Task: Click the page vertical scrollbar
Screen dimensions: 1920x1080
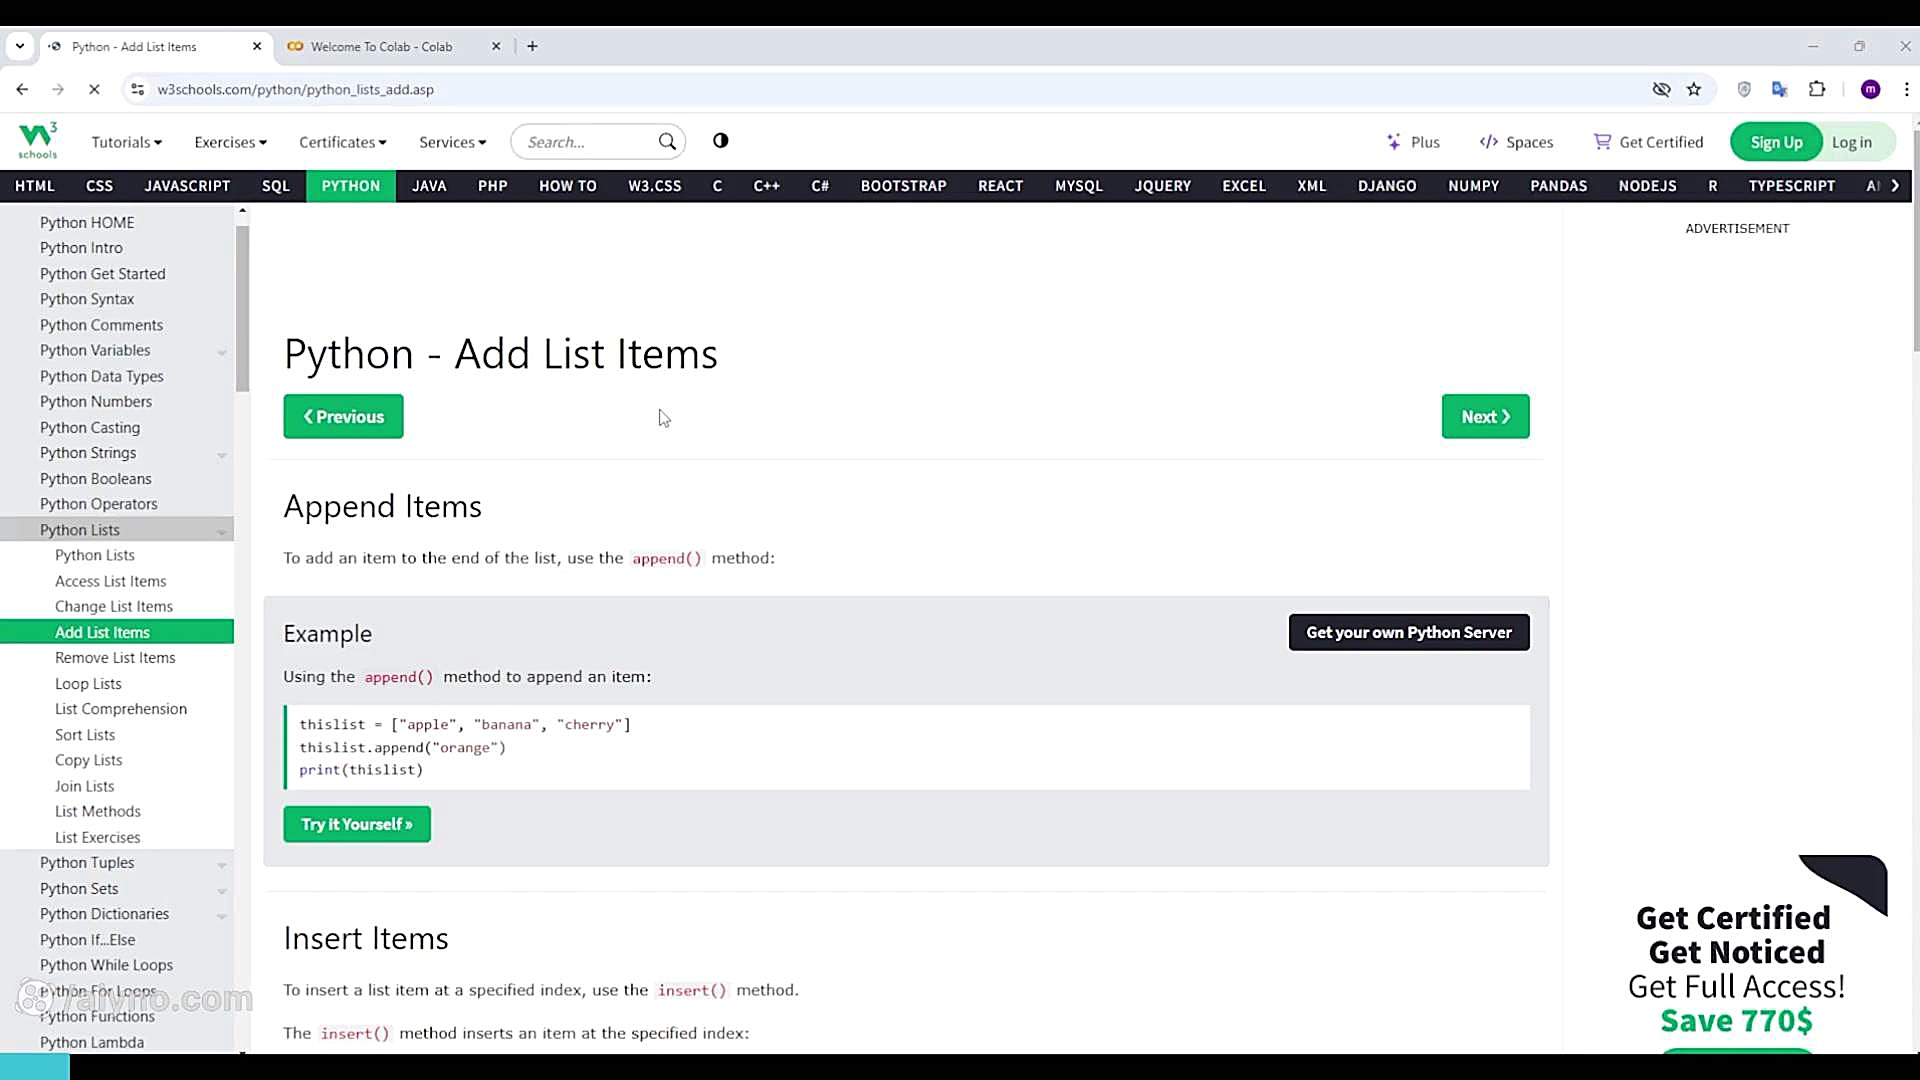Action: click(x=1915, y=240)
